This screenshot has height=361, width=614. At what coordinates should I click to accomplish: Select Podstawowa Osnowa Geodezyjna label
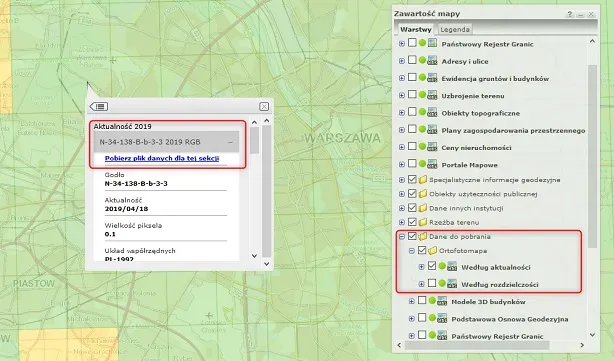(509, 319)
